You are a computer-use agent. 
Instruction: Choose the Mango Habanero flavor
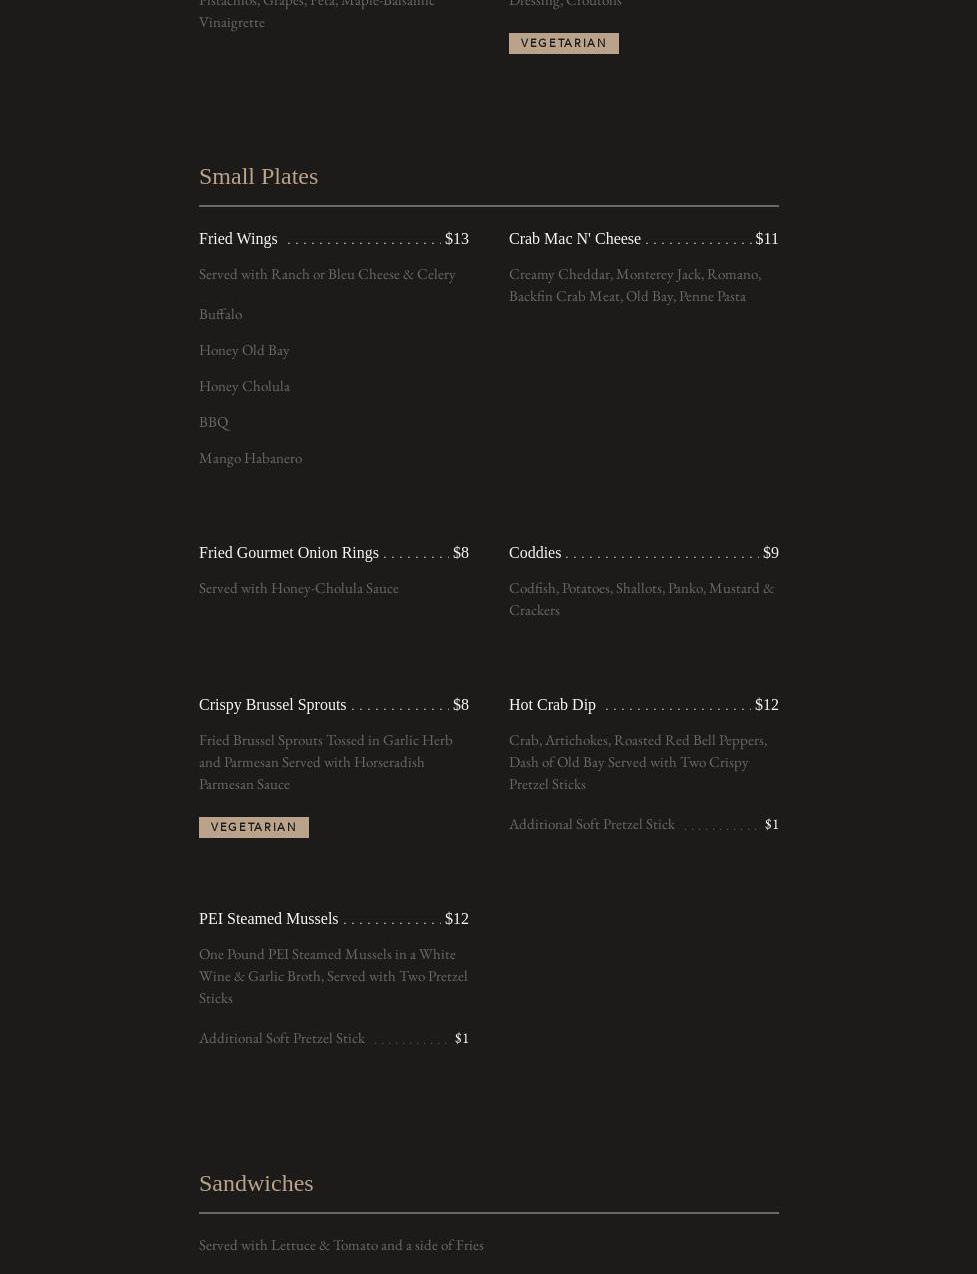250,458
